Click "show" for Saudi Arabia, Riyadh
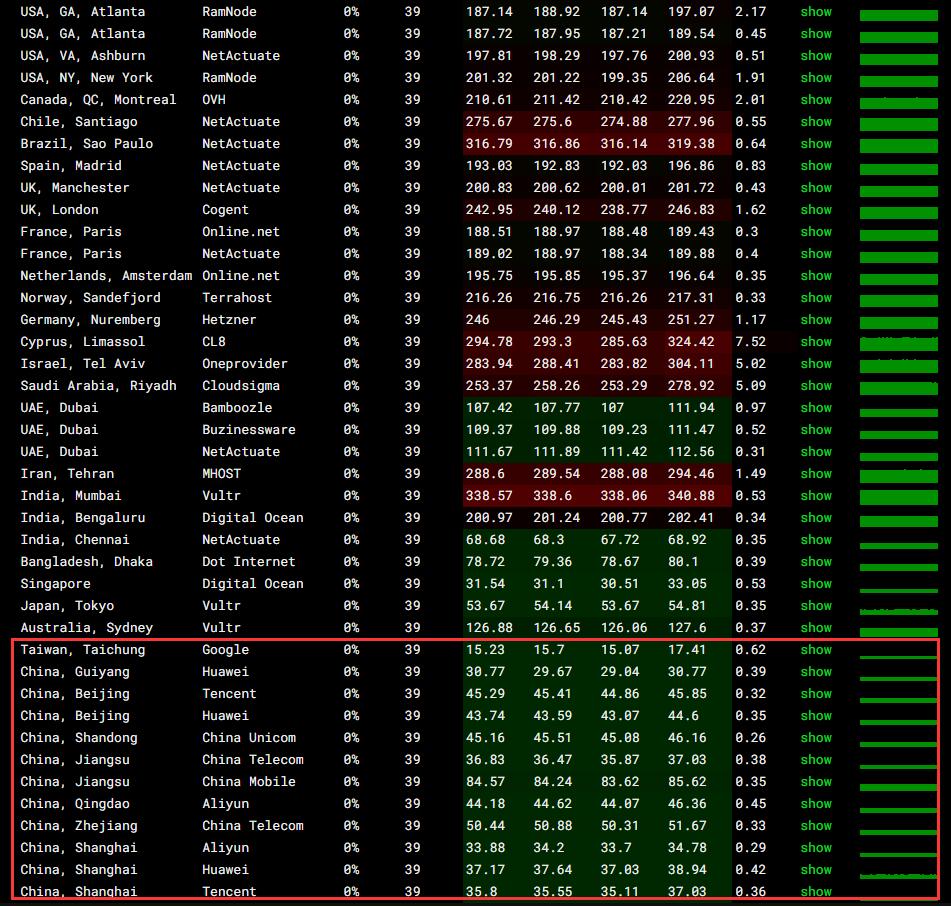 coord(816,385)
